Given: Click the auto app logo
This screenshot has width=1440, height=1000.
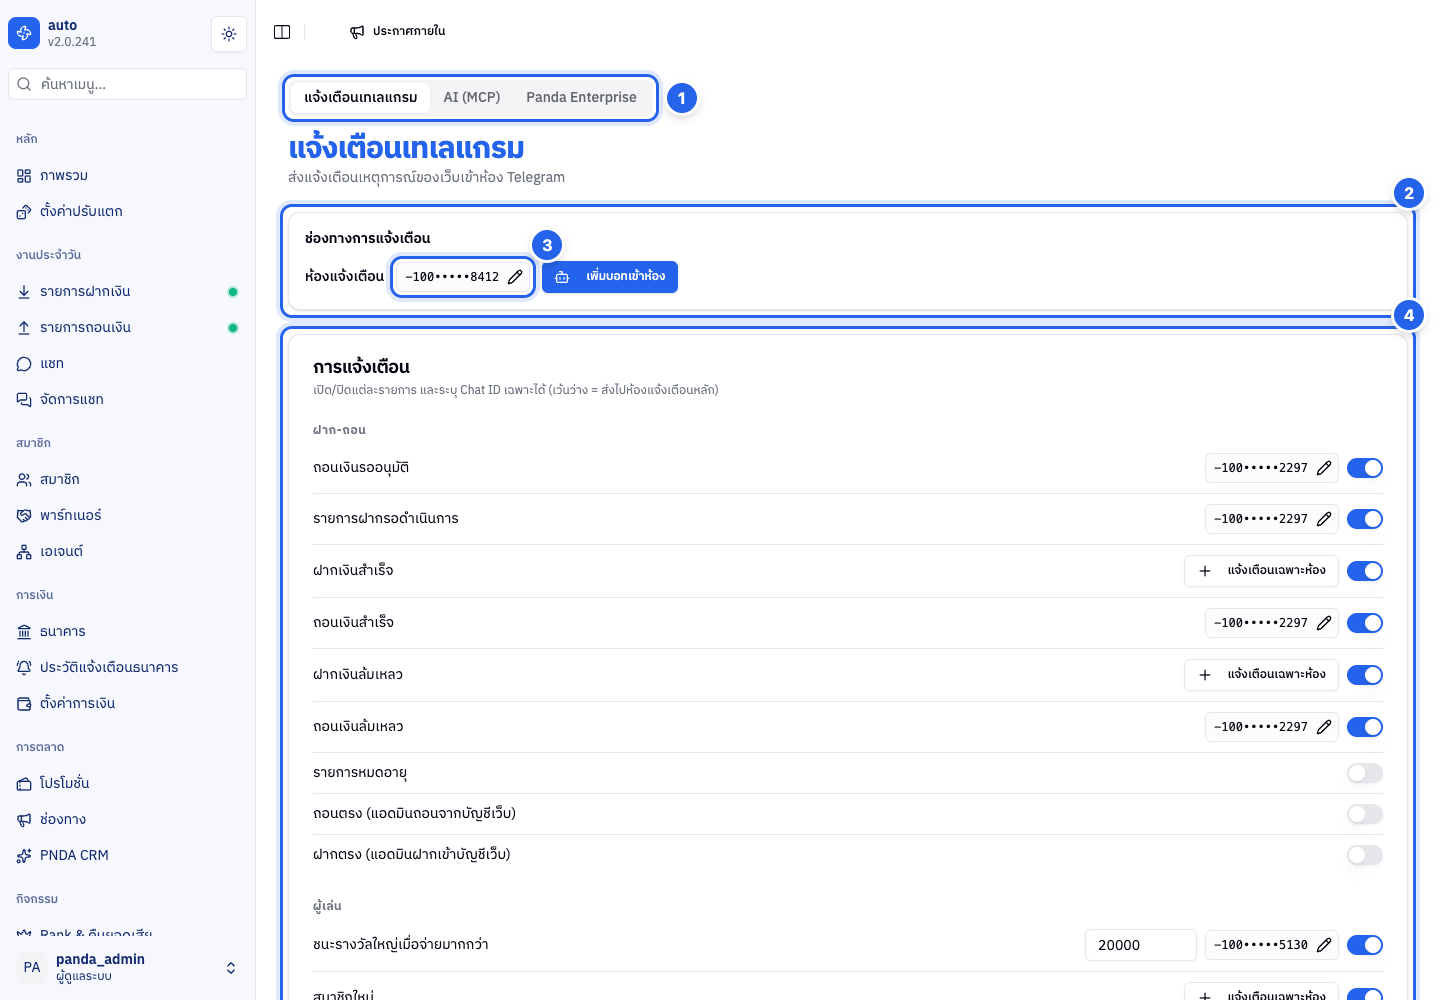Looking at the screenshot, I should 24,33.
